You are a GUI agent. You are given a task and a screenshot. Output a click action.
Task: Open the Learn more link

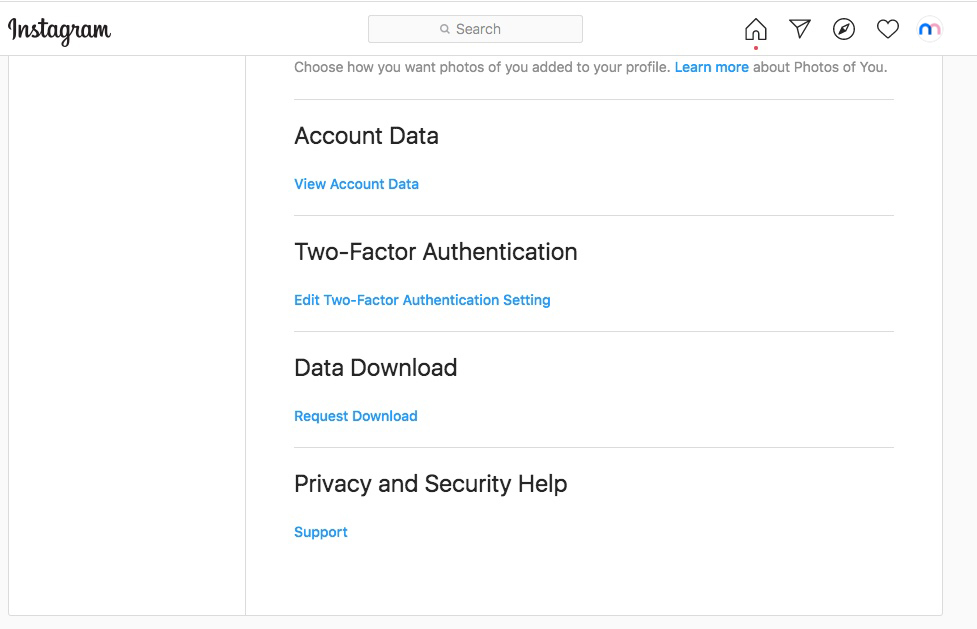pos(712,67)
